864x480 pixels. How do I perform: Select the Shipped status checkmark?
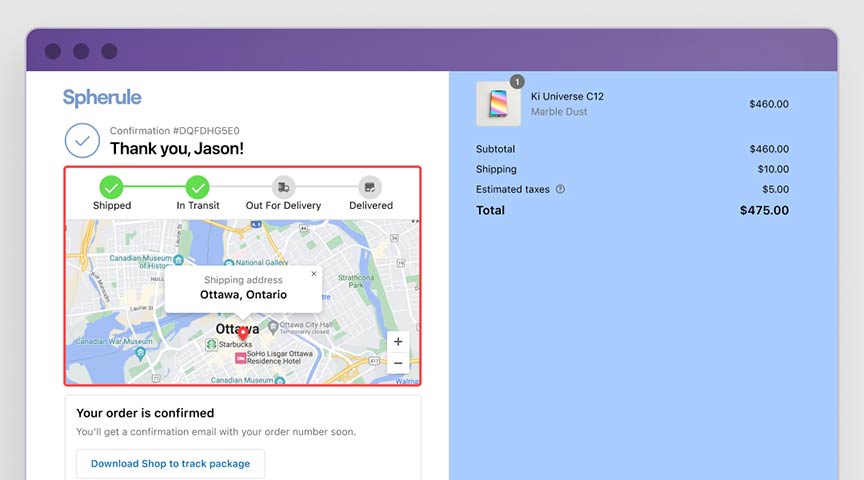tap(111, 187)
